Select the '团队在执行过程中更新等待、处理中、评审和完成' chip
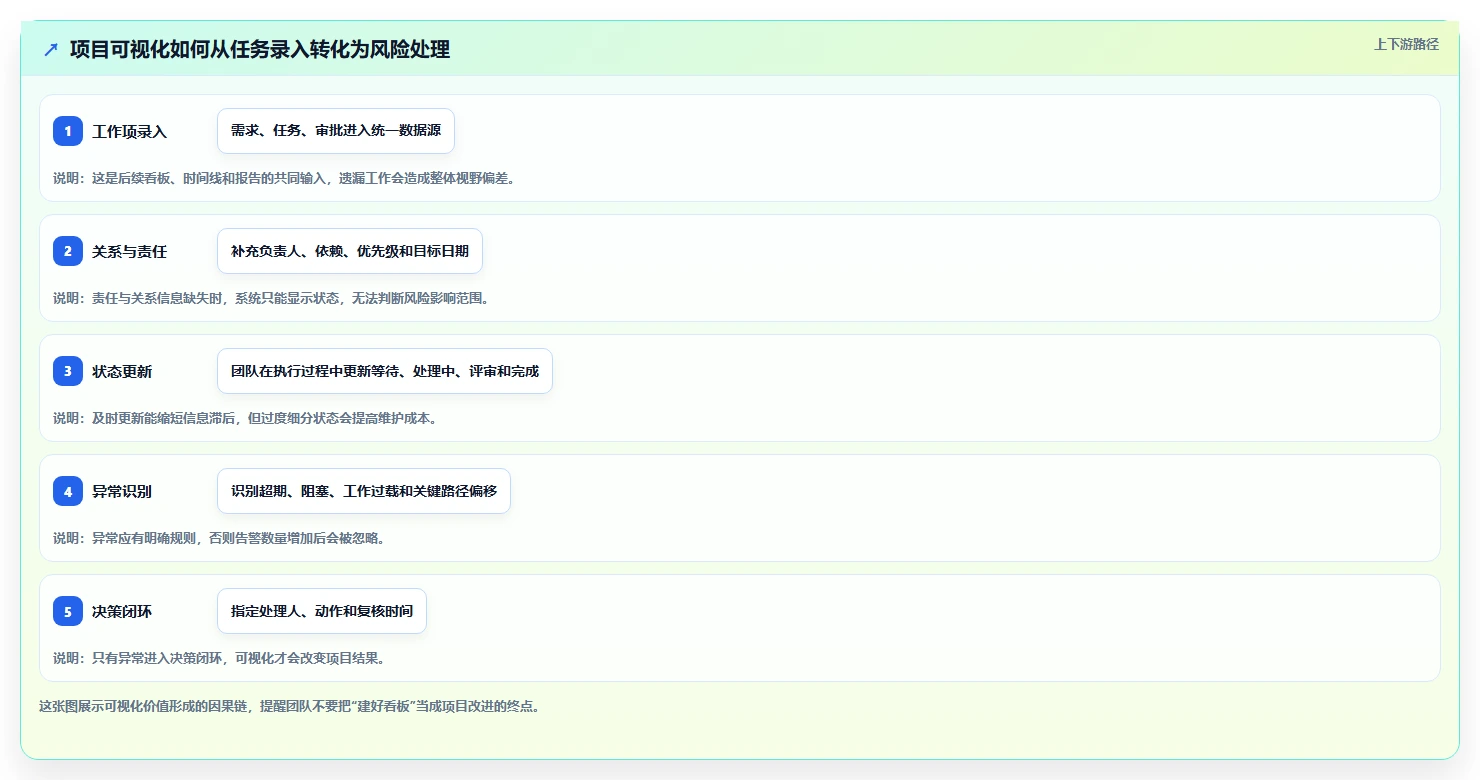 pos(385,371)
